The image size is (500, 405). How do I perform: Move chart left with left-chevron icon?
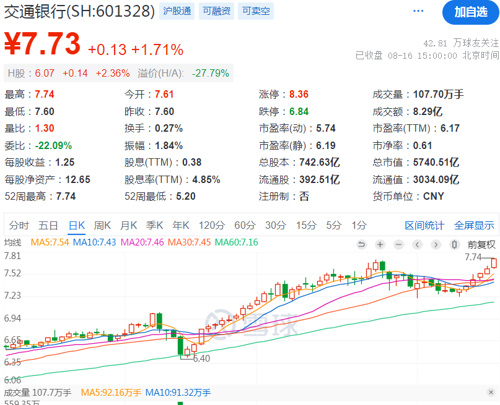(417, 245)
